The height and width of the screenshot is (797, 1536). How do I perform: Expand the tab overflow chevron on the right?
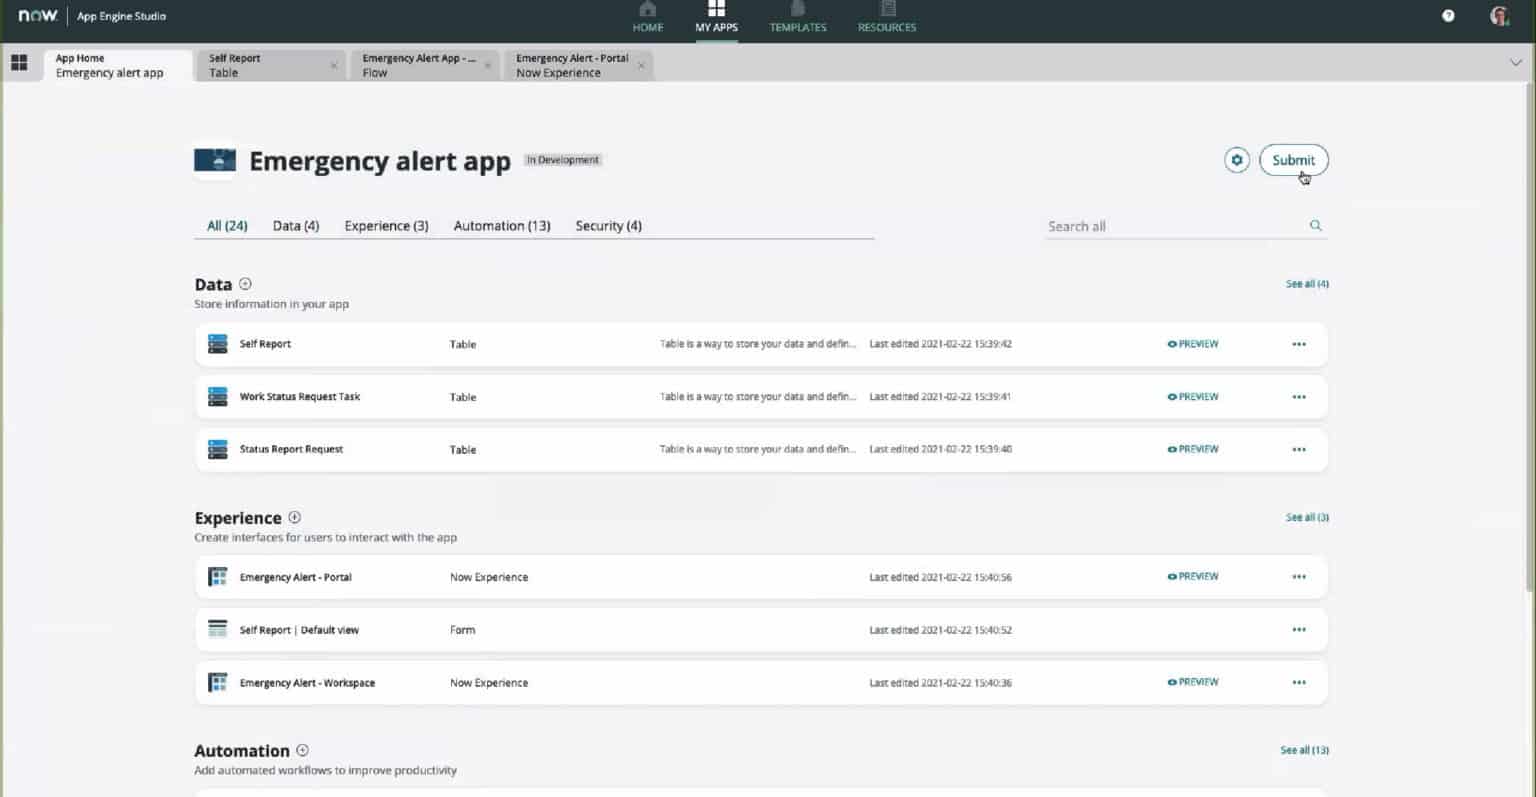coord(1516,62)
